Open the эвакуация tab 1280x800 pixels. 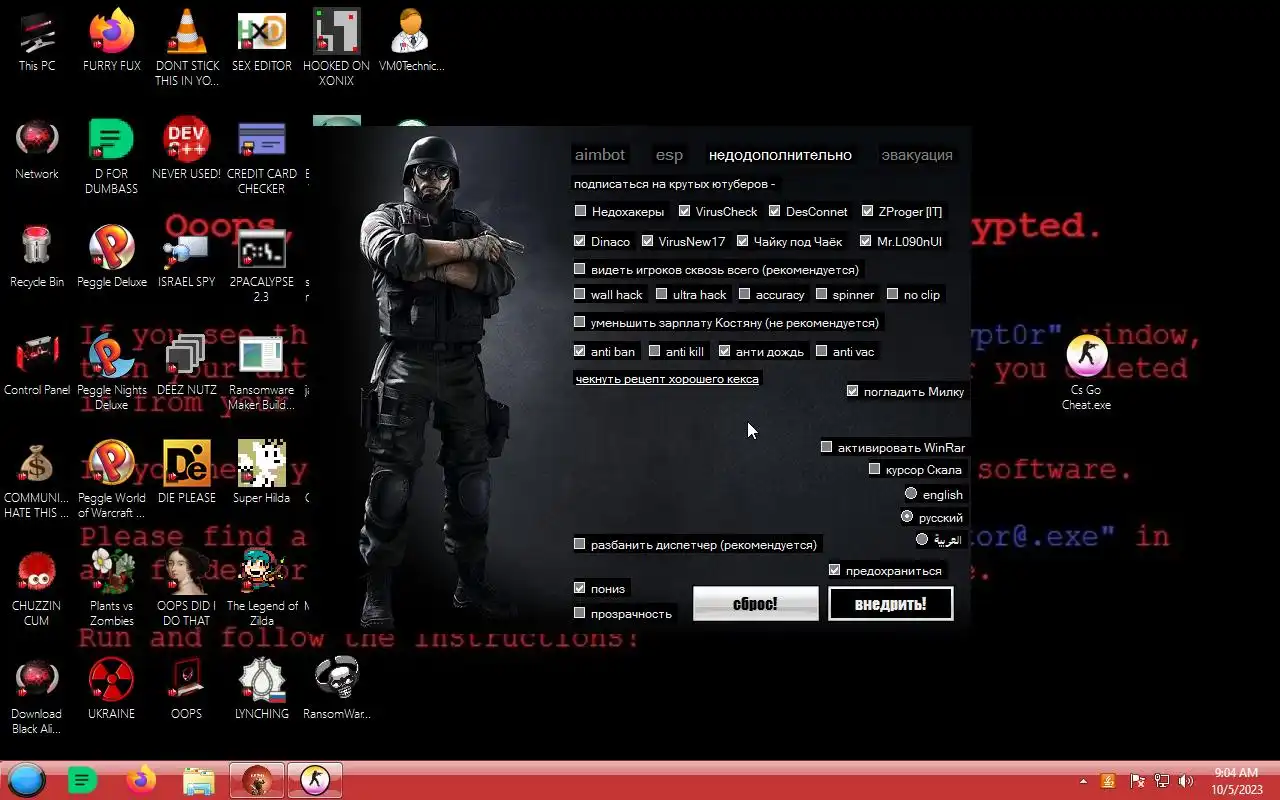pyautogui.click(x=917, y=155)
